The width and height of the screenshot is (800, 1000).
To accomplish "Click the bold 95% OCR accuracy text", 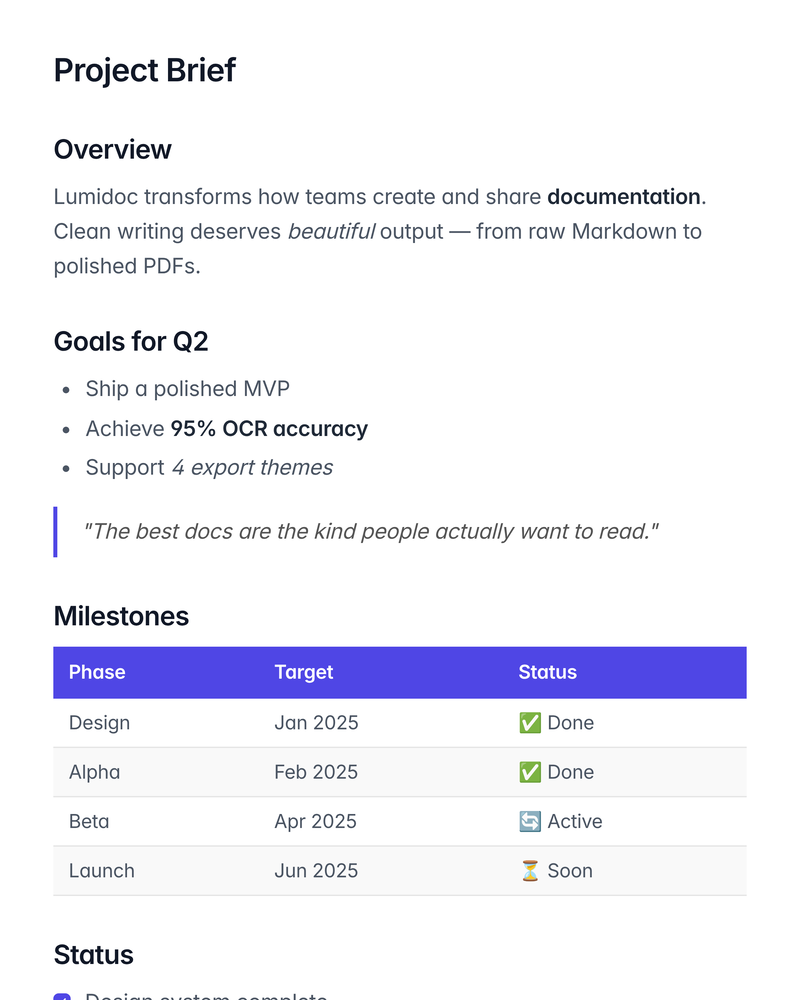I will click(x=269, y=429).
